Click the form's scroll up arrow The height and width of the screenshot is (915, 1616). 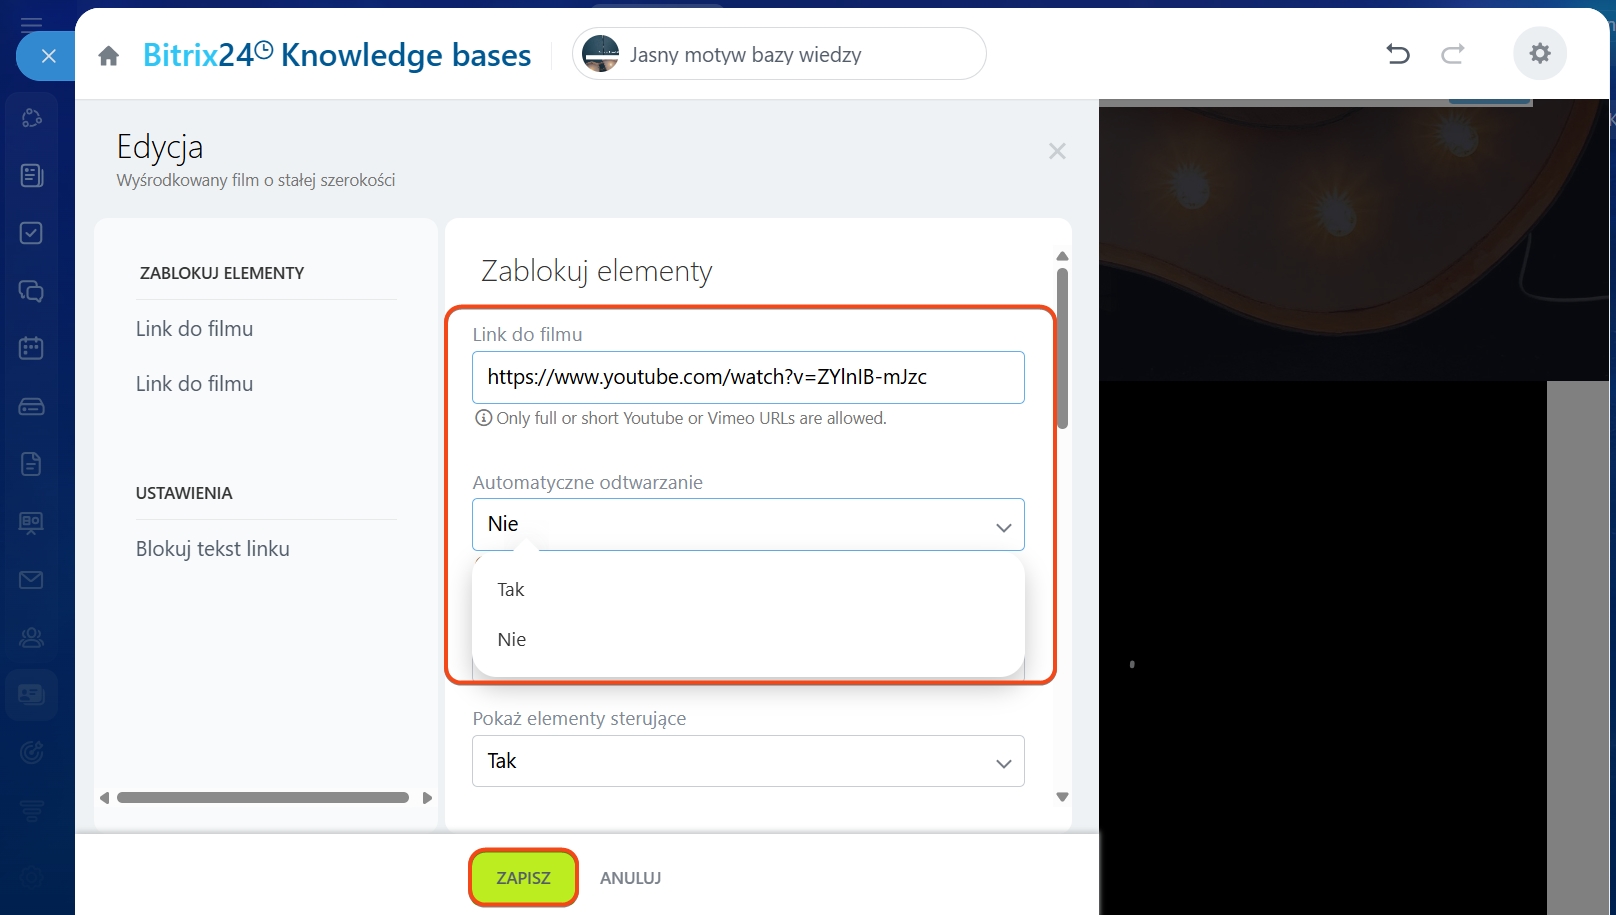coord(1062,256)
